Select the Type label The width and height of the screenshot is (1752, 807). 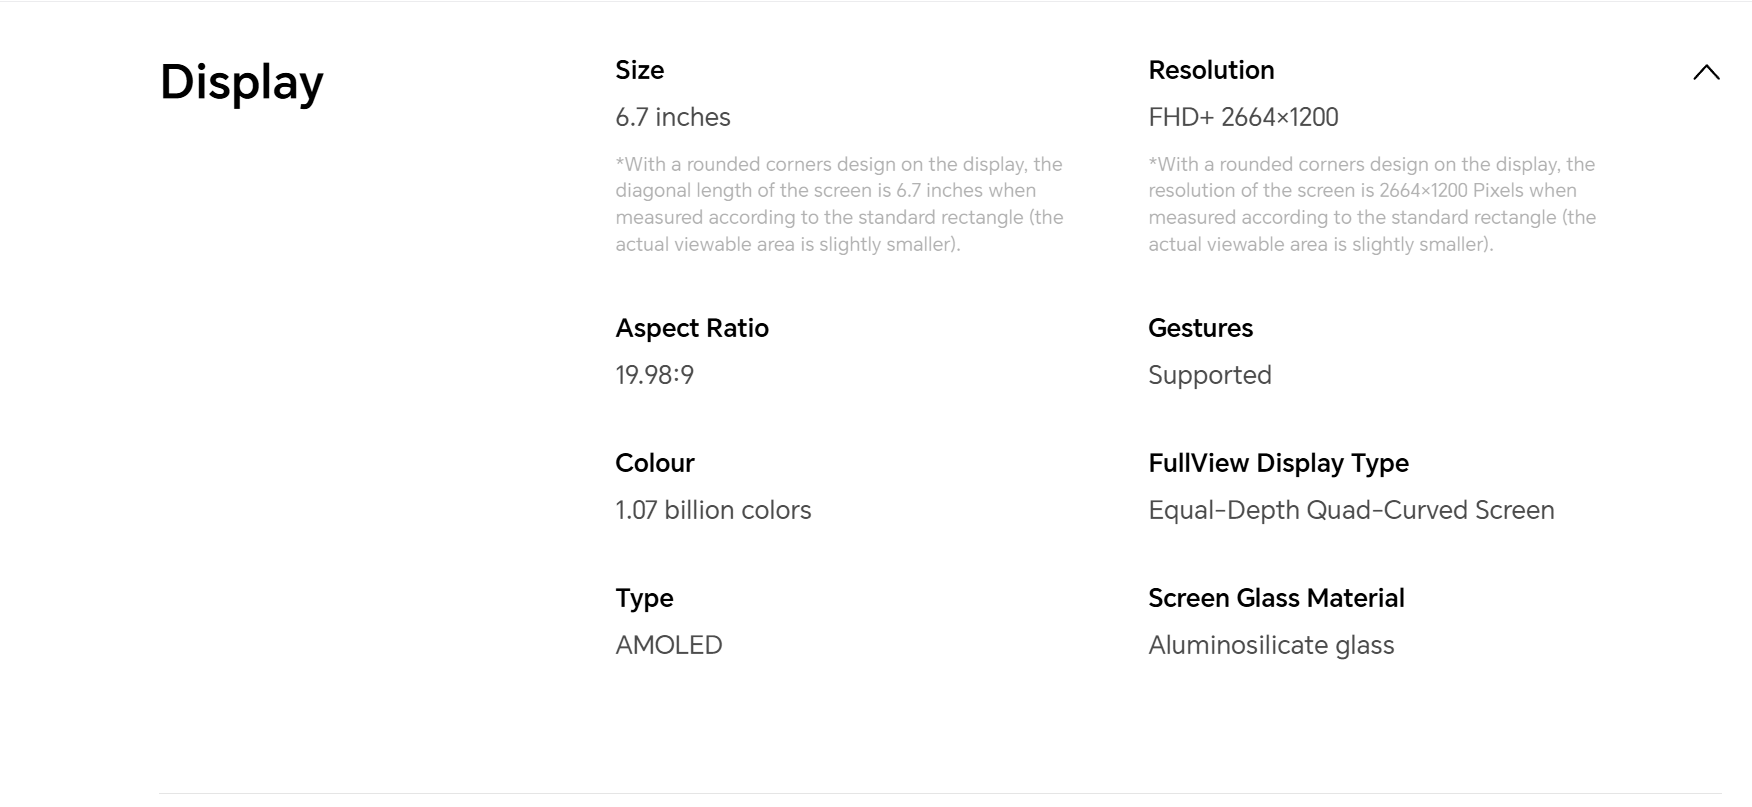[644, 598]
